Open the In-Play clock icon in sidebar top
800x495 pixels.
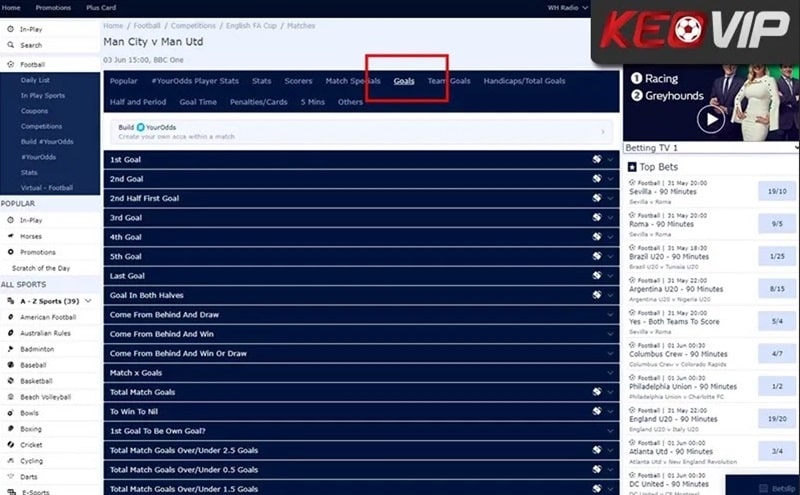pyautogui.click(x=10, y=29)
